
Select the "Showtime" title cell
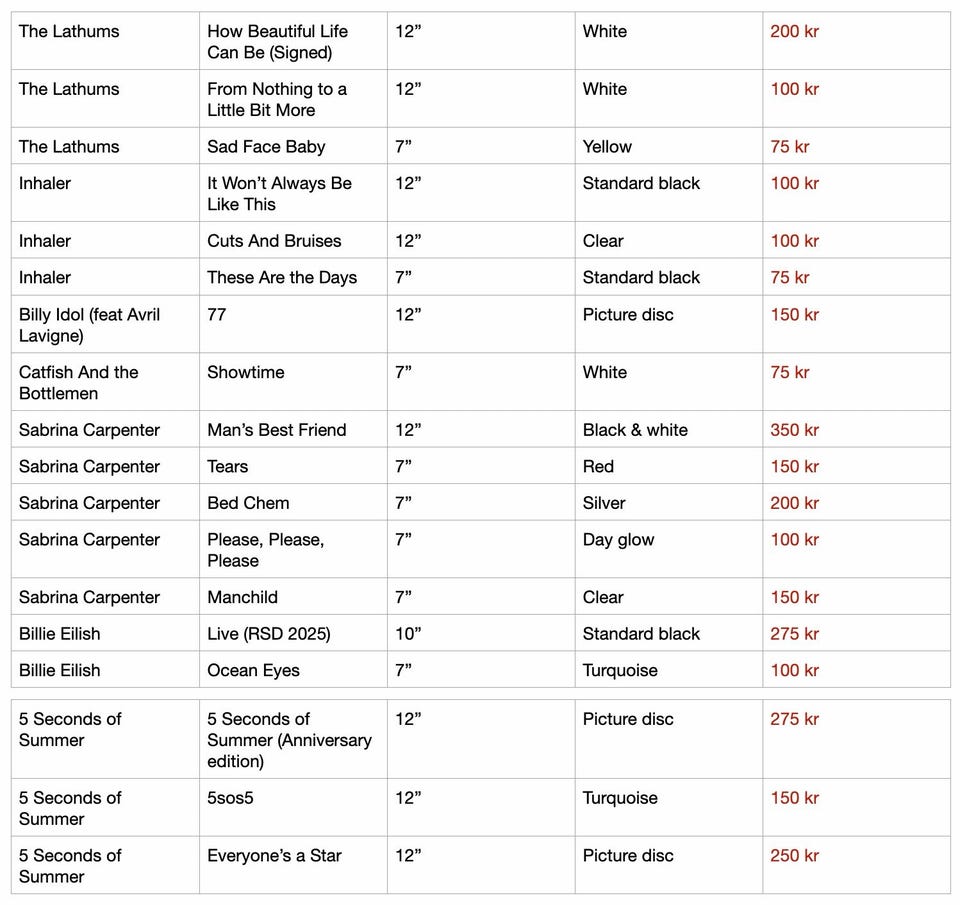246,373
